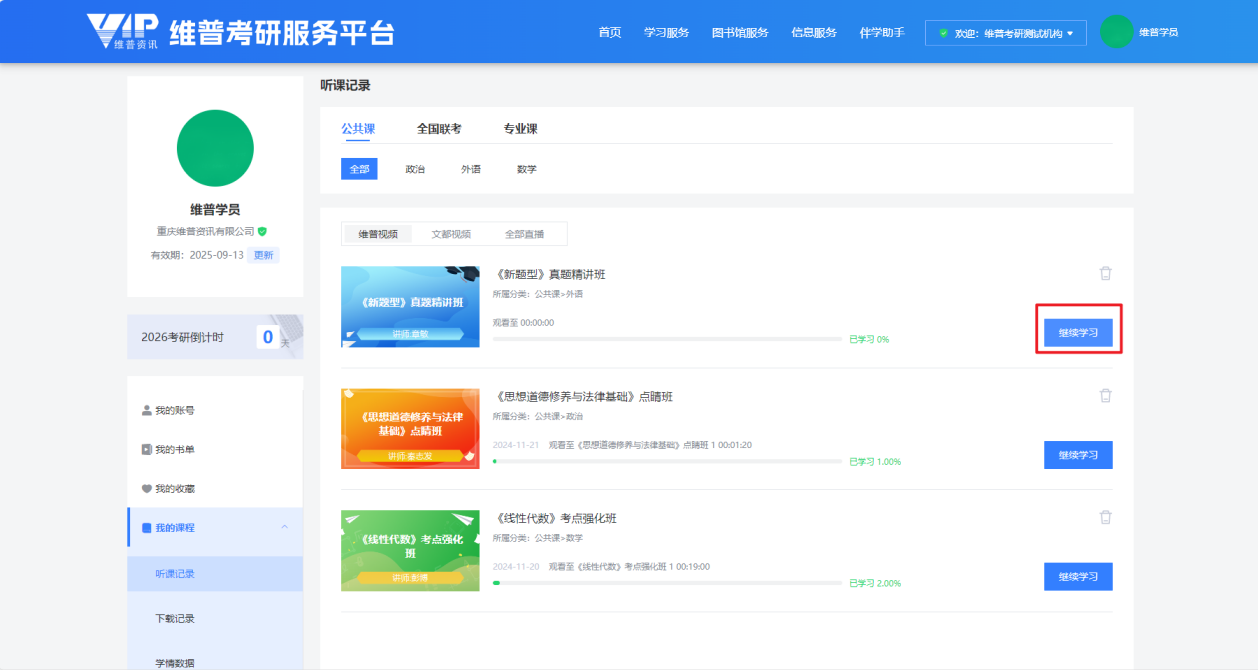Open the 《新题型》真题精讲班 course thumbnail
This screenshot has height=670, width=1258.
(410, 307)
